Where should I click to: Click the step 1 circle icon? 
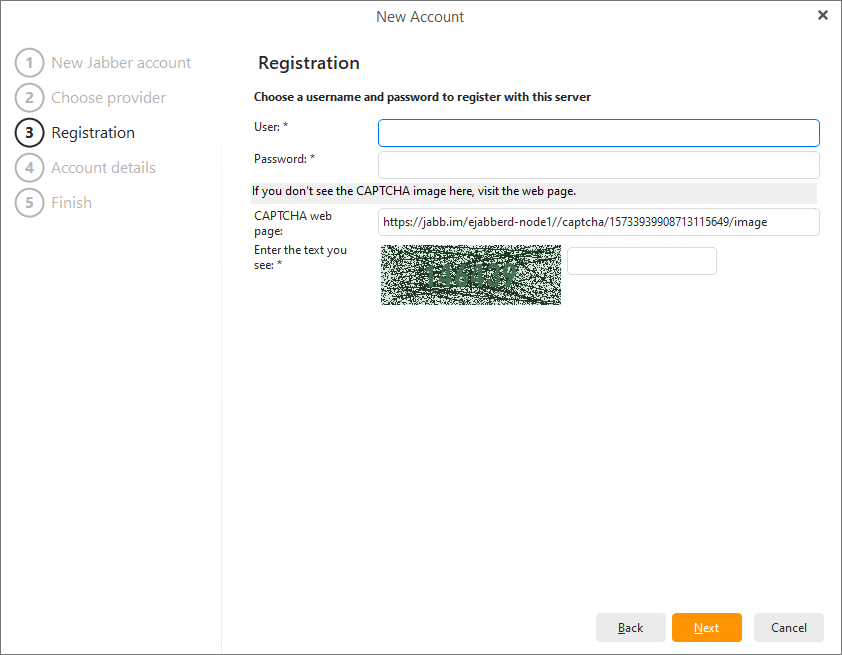coord(29,63)
